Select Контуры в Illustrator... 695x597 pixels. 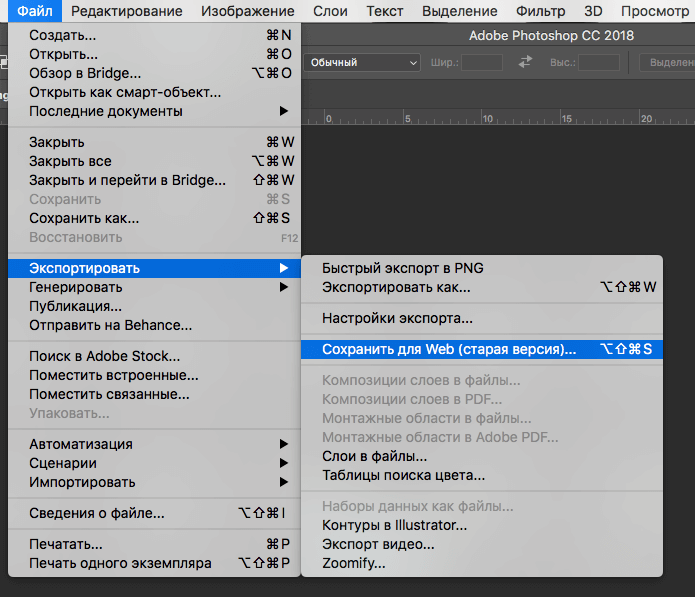coord(482,525)
